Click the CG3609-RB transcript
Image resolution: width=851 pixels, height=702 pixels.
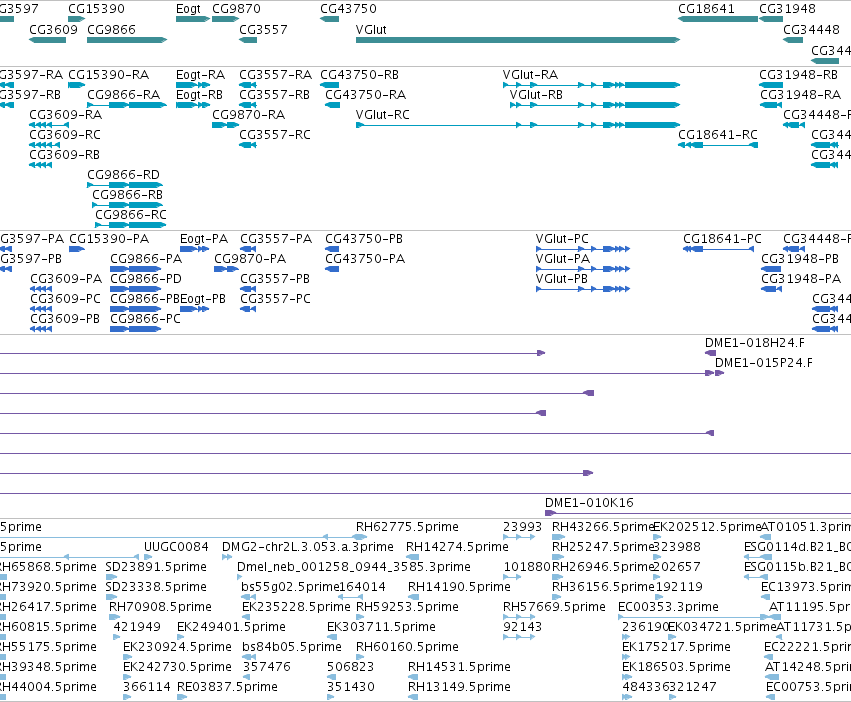41,165
